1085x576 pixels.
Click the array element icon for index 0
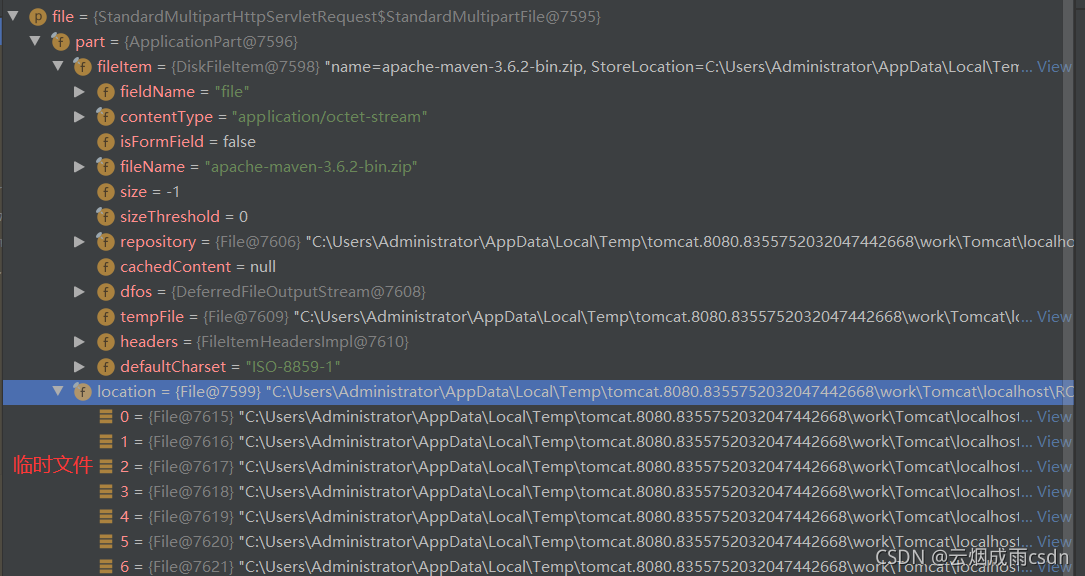(x=106, y=417)
